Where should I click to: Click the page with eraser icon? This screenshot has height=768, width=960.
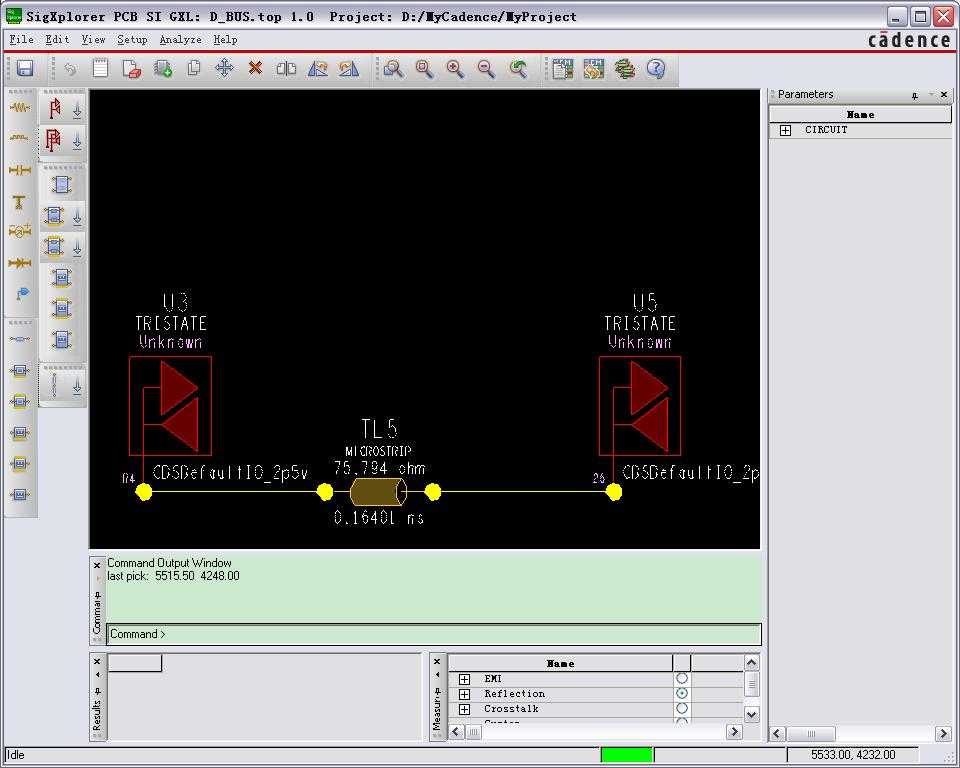coord(131,68)
